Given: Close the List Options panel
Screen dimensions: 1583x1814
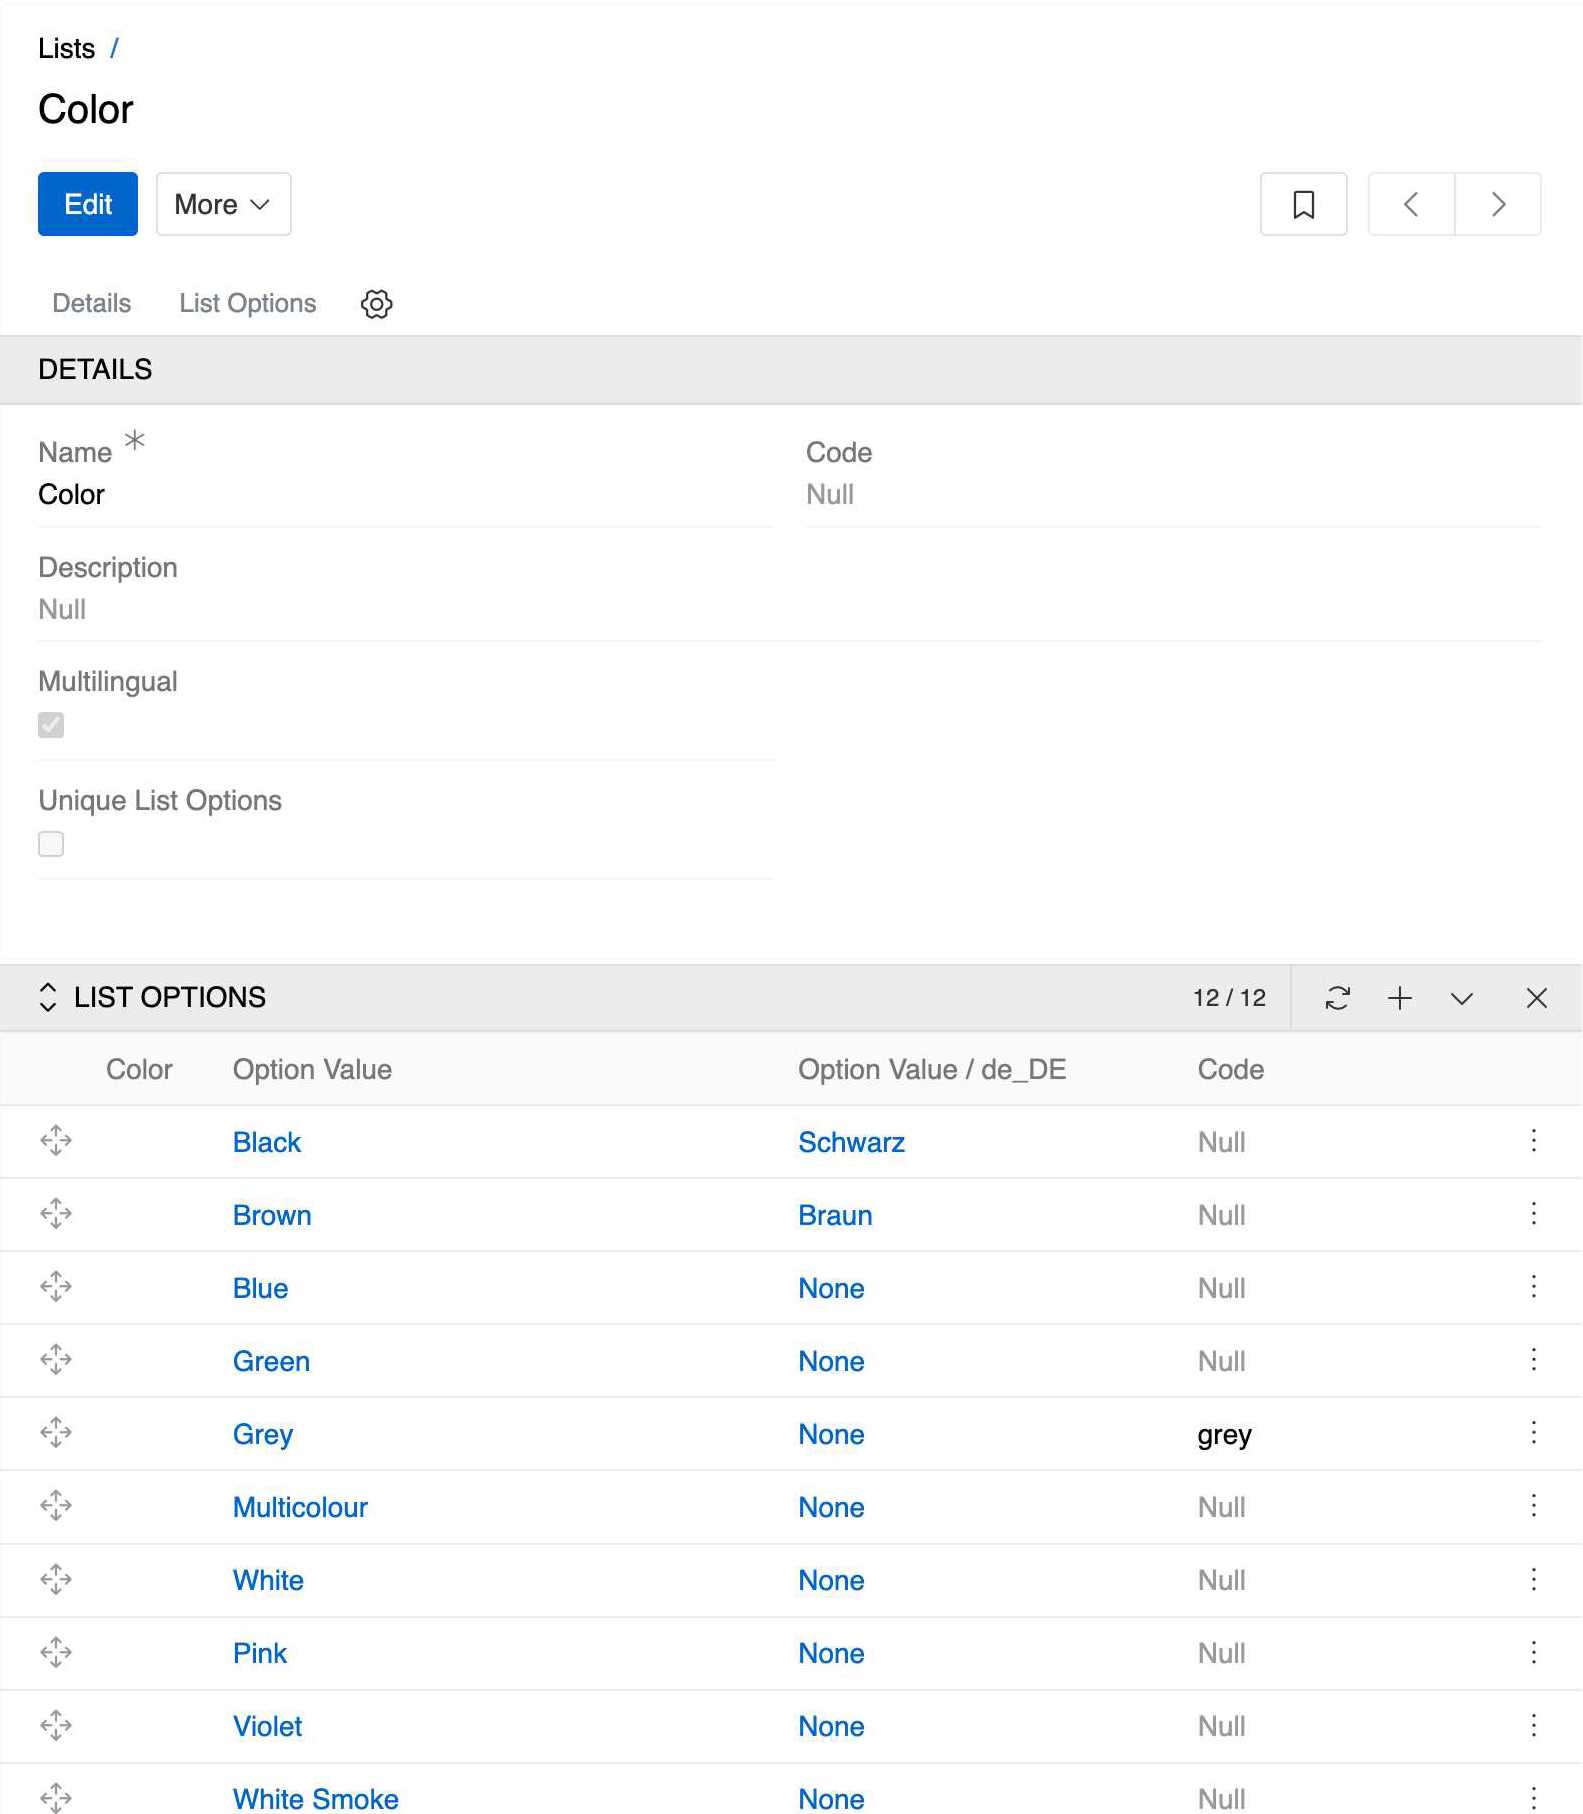Looking at the screenshot, I should point(1536,997).
